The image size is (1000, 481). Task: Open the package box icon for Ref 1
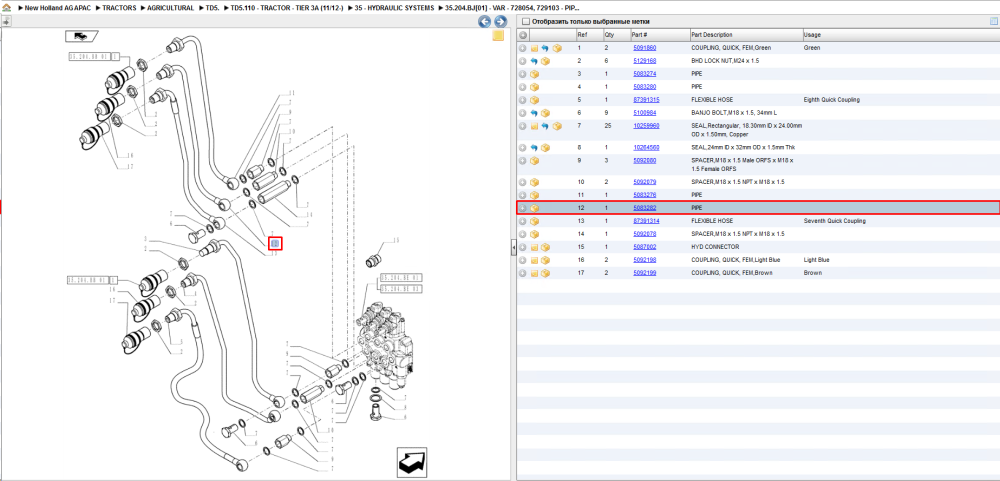click(557, 48)
